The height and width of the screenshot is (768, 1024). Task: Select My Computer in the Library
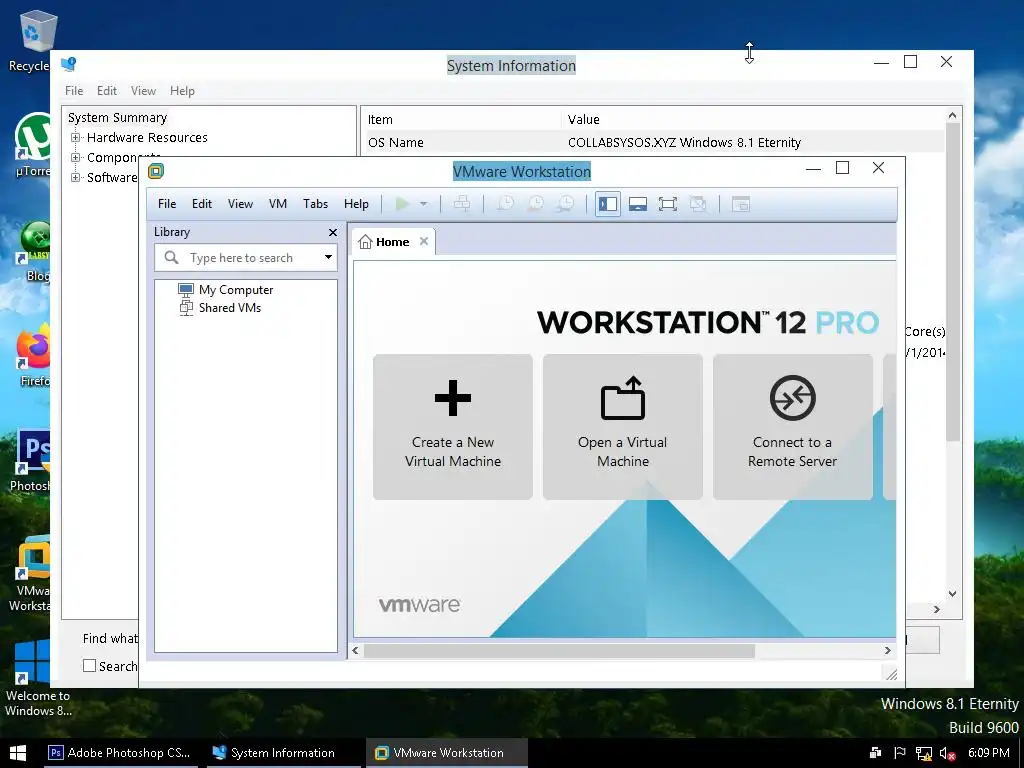226,289
